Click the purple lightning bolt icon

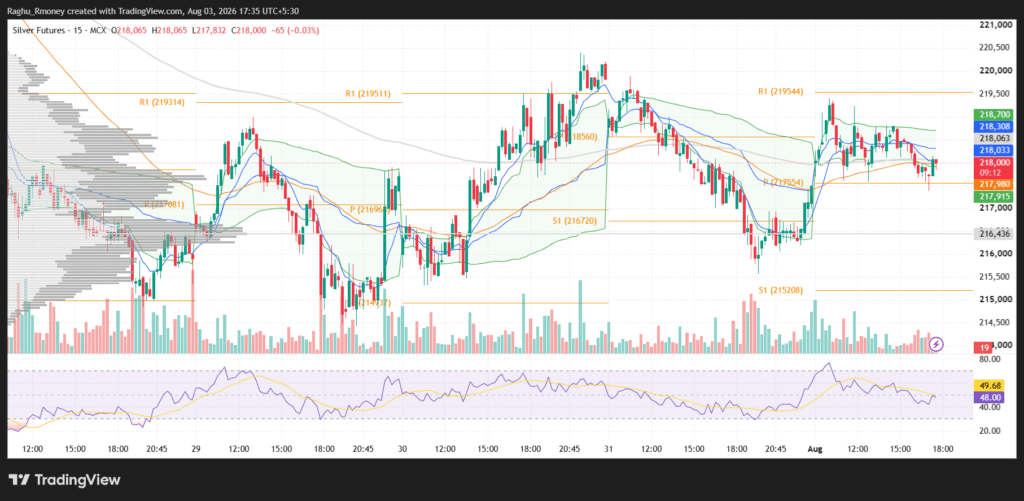click(937, 343)
